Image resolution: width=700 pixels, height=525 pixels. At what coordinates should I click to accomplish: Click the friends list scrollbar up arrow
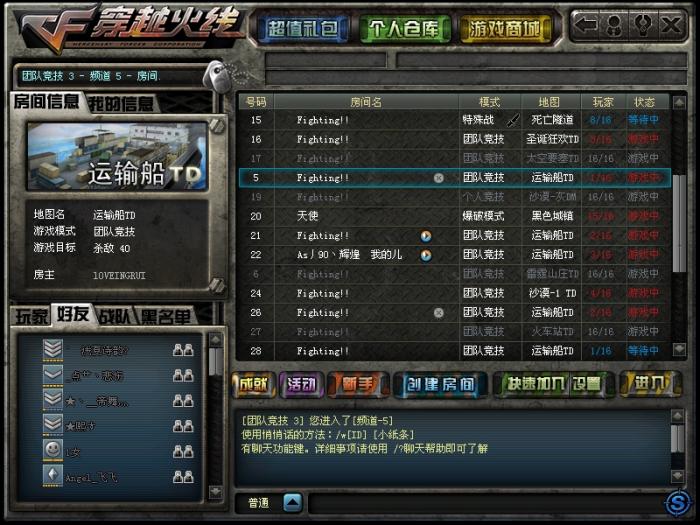[x=215, y=340]
